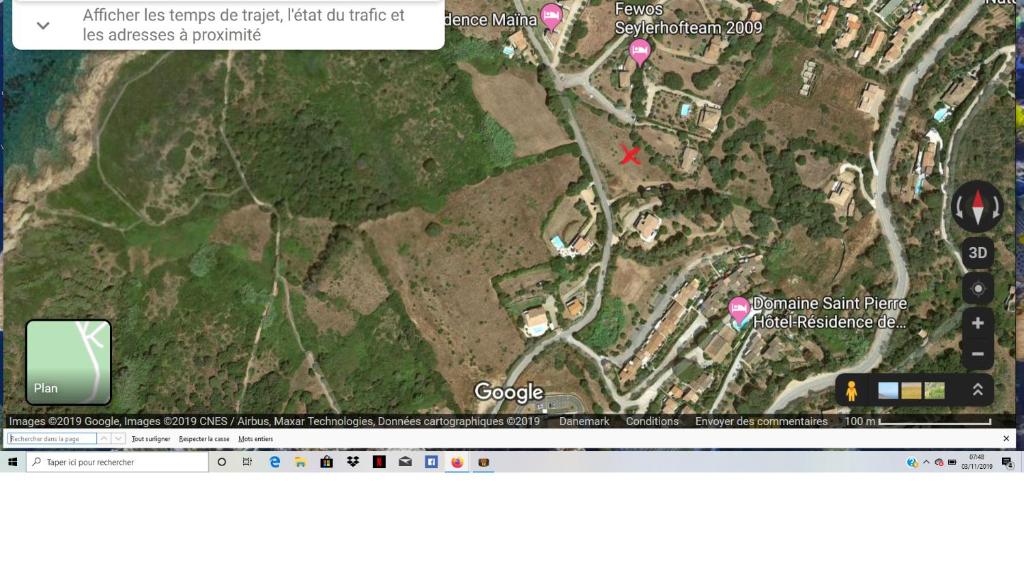
Task: Open Netflix from the taskbar
Action: pyautogui.click(x=379, y=462)
